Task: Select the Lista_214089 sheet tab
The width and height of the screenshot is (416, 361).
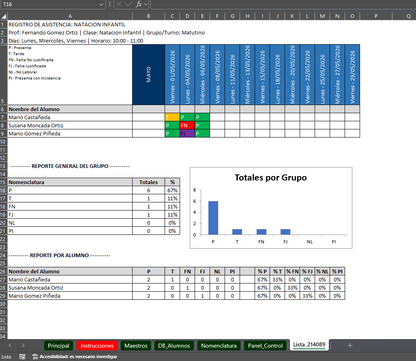Action: click(309, 345)
